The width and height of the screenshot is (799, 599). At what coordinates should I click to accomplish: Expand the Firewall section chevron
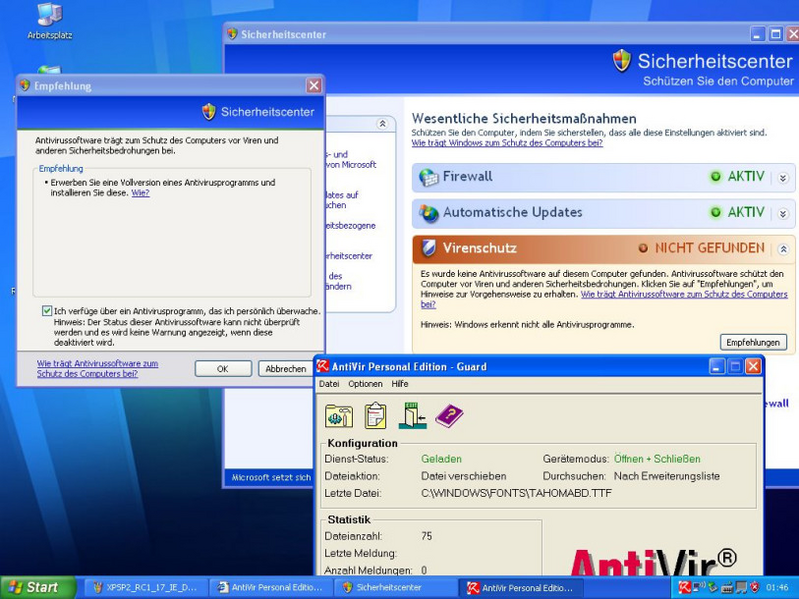(783, 178)
